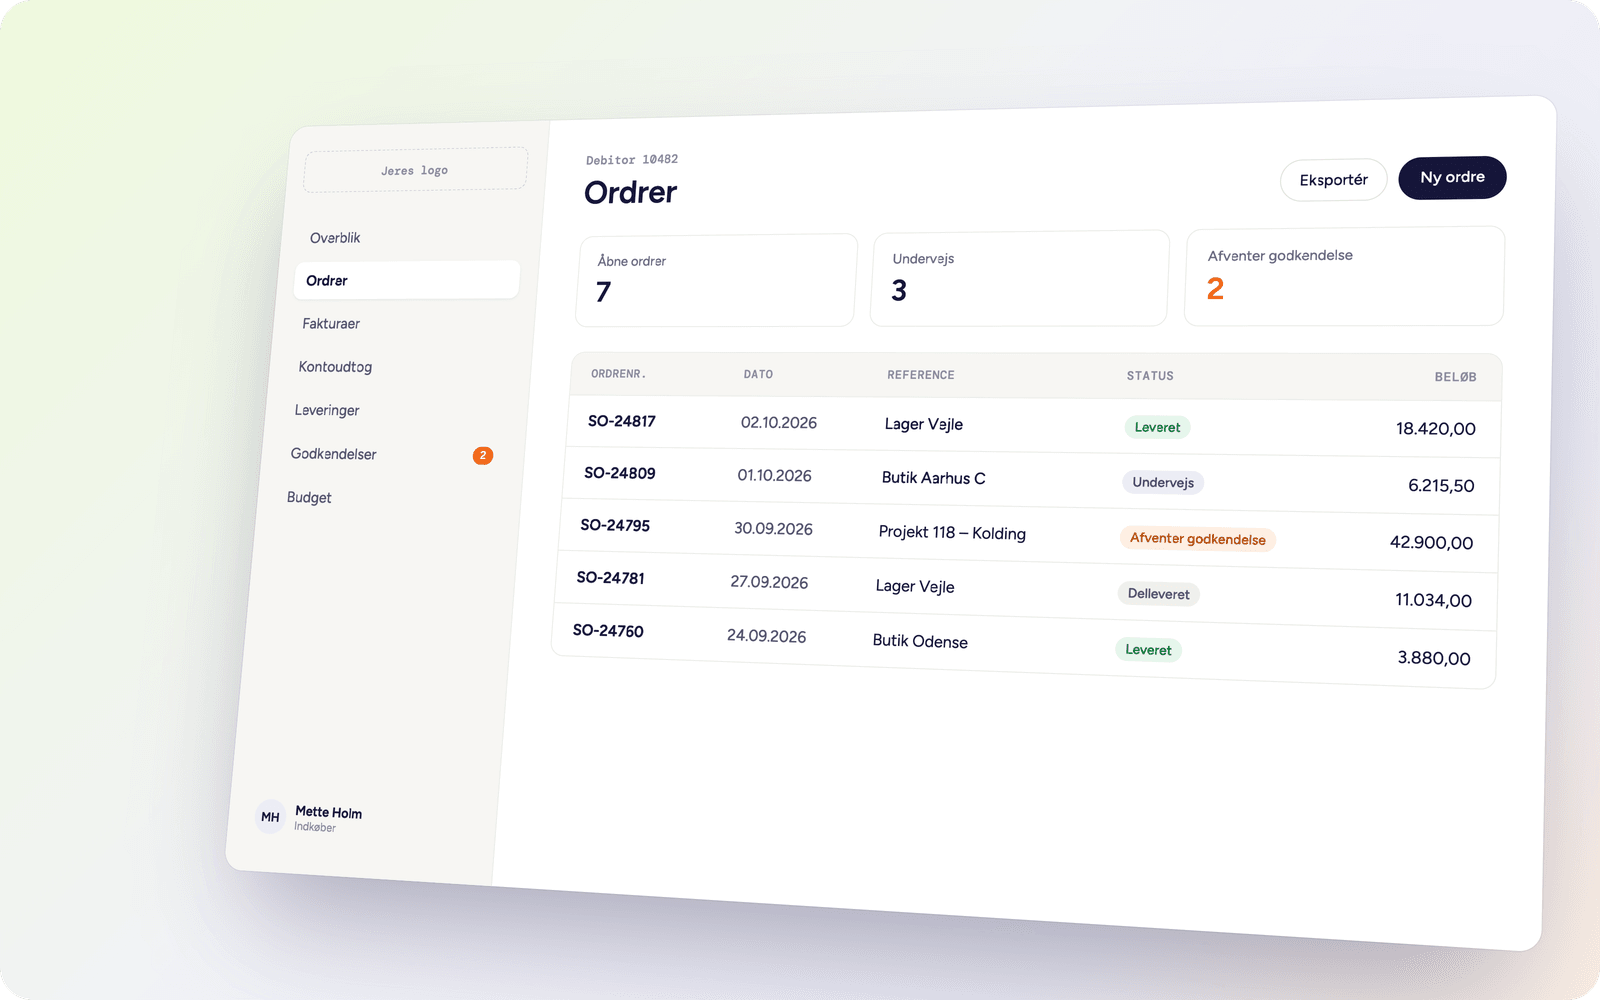Open the Åbne ordrer summary card
1600x1000 pixels.
[x=716, y=280]
